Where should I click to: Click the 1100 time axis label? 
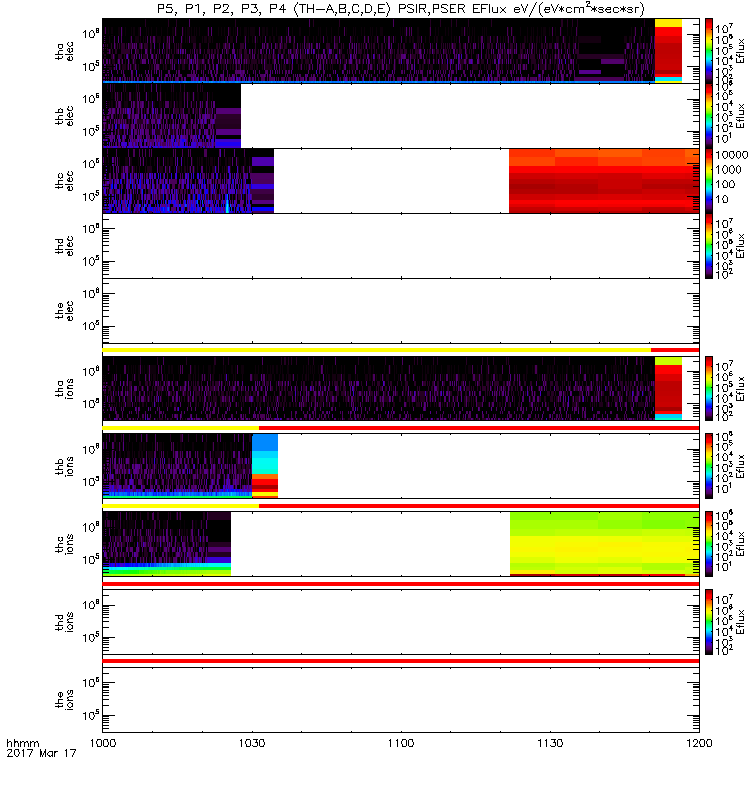coord(401,743)
